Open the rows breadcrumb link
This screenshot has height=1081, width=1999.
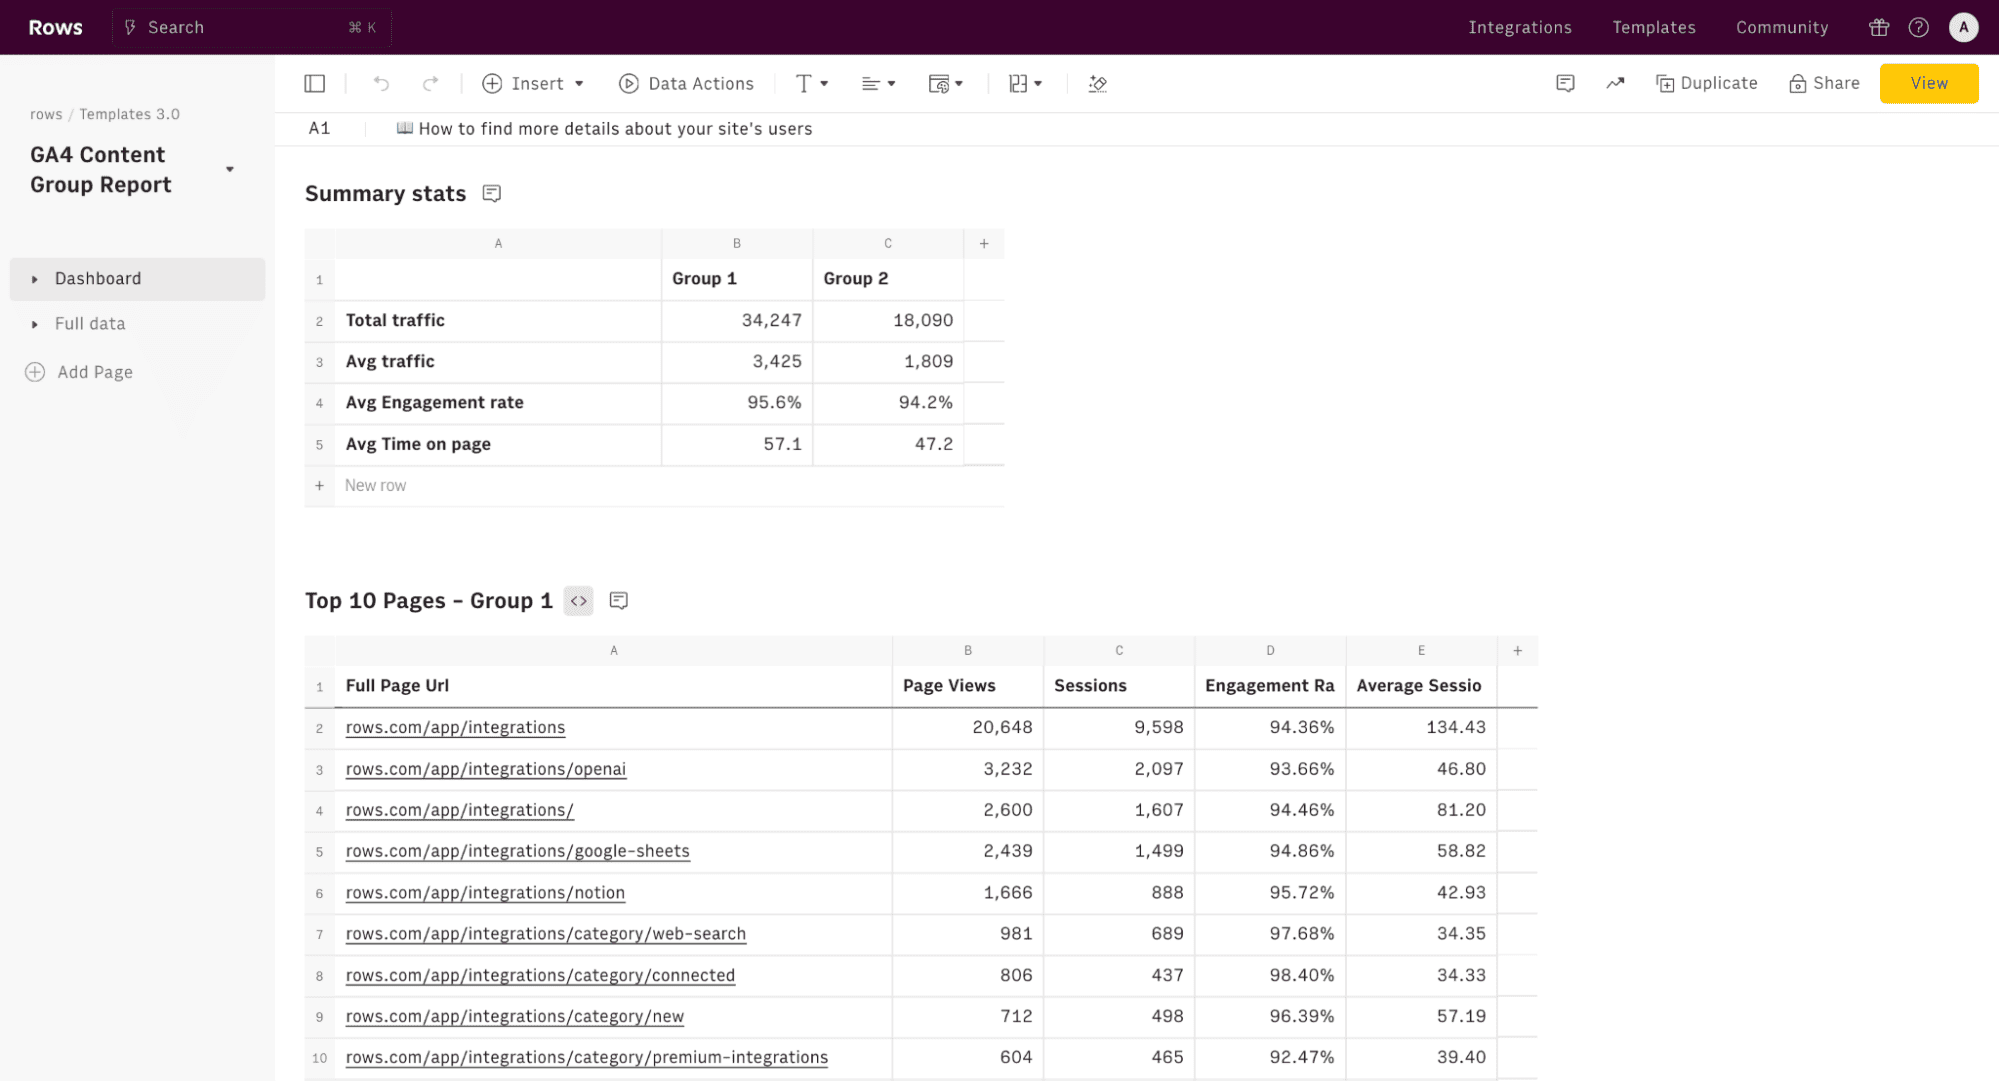click(46, 114)
